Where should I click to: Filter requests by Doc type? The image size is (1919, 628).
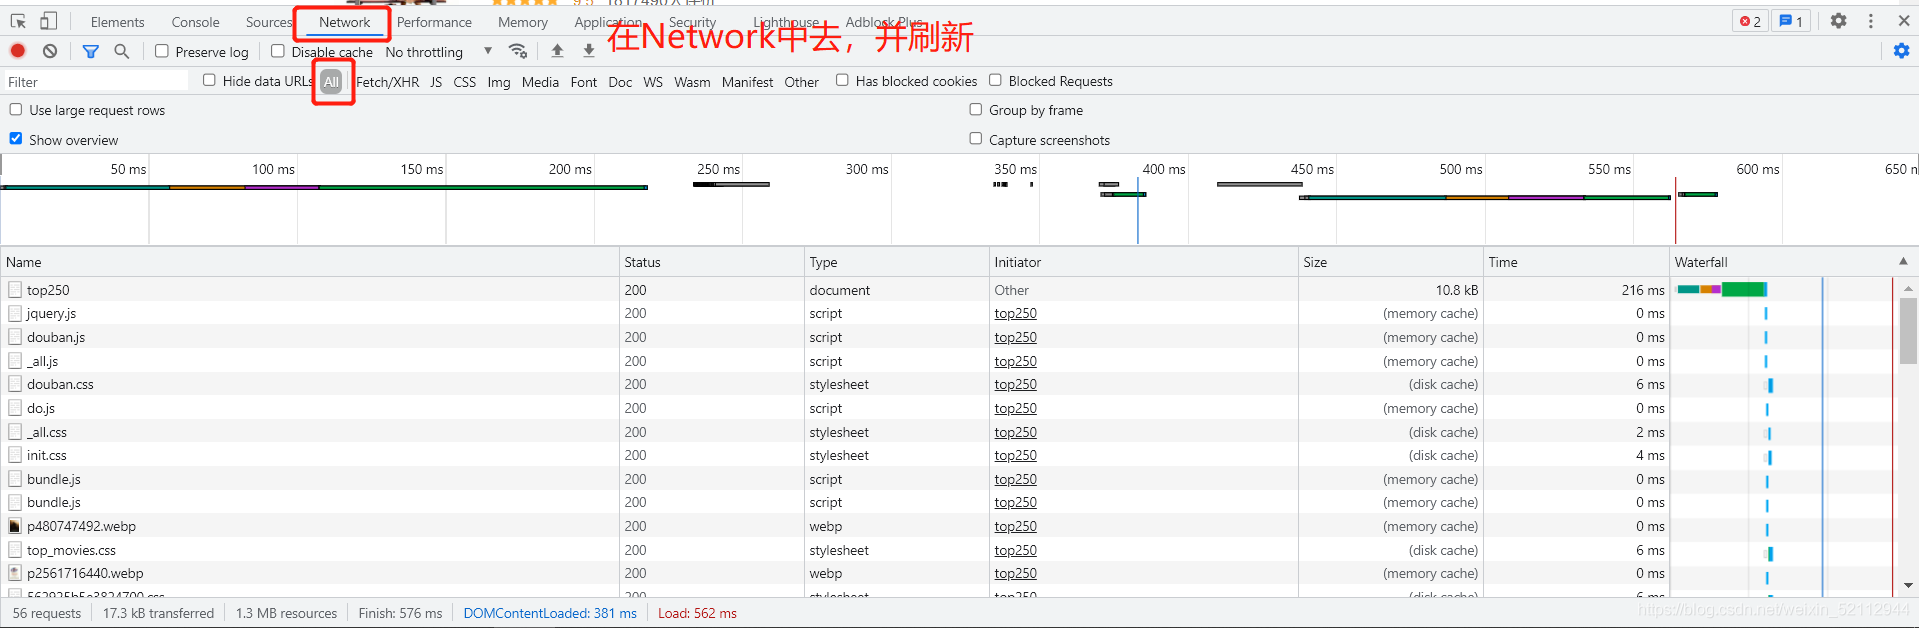click(620, 82)
